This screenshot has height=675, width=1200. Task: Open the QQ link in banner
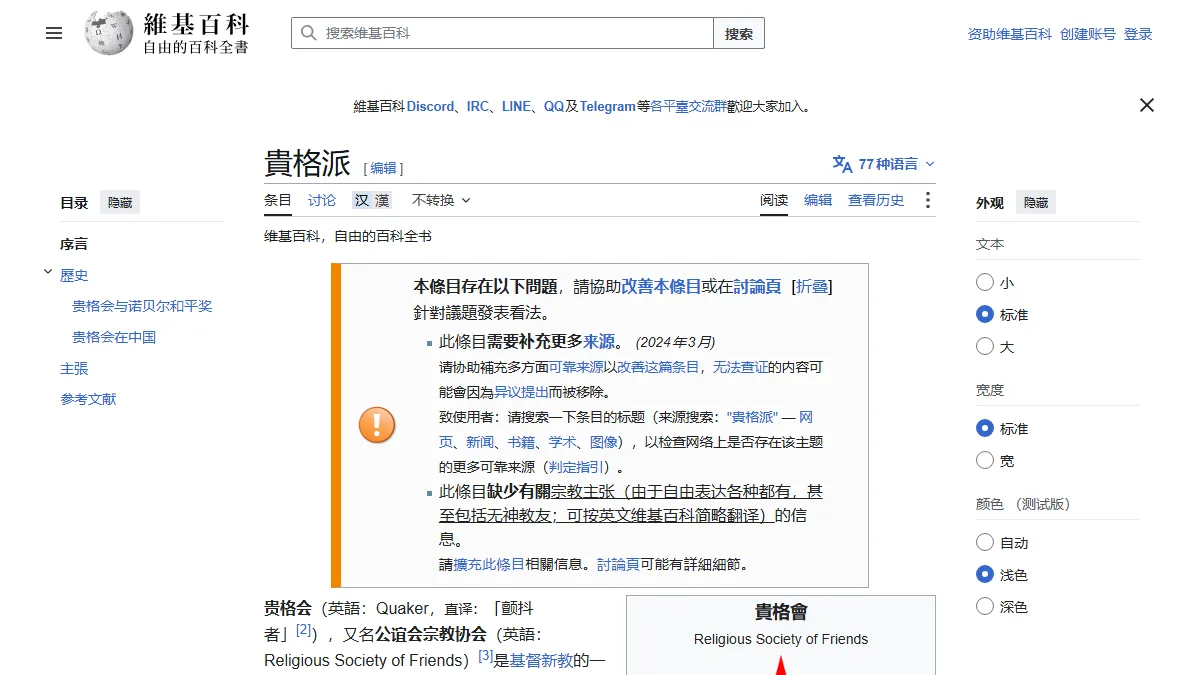554,106
